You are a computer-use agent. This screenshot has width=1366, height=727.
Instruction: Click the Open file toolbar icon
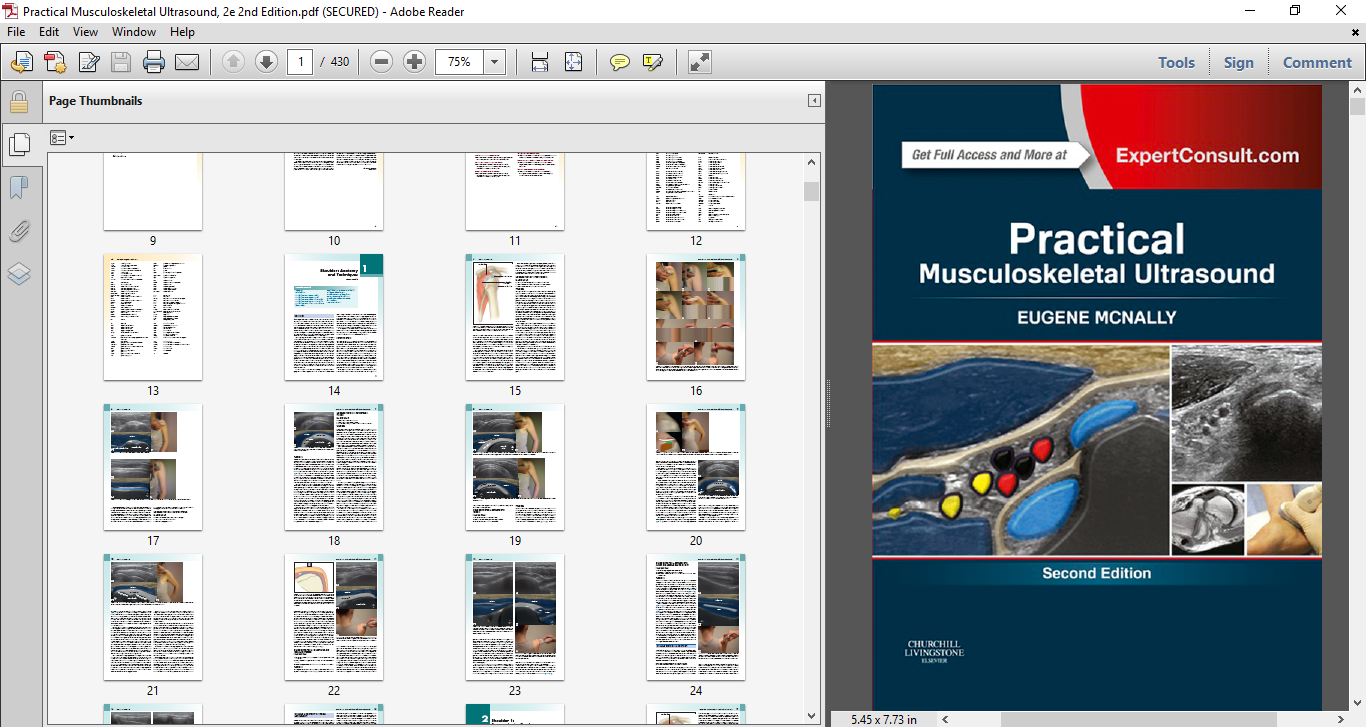point(21,62)
